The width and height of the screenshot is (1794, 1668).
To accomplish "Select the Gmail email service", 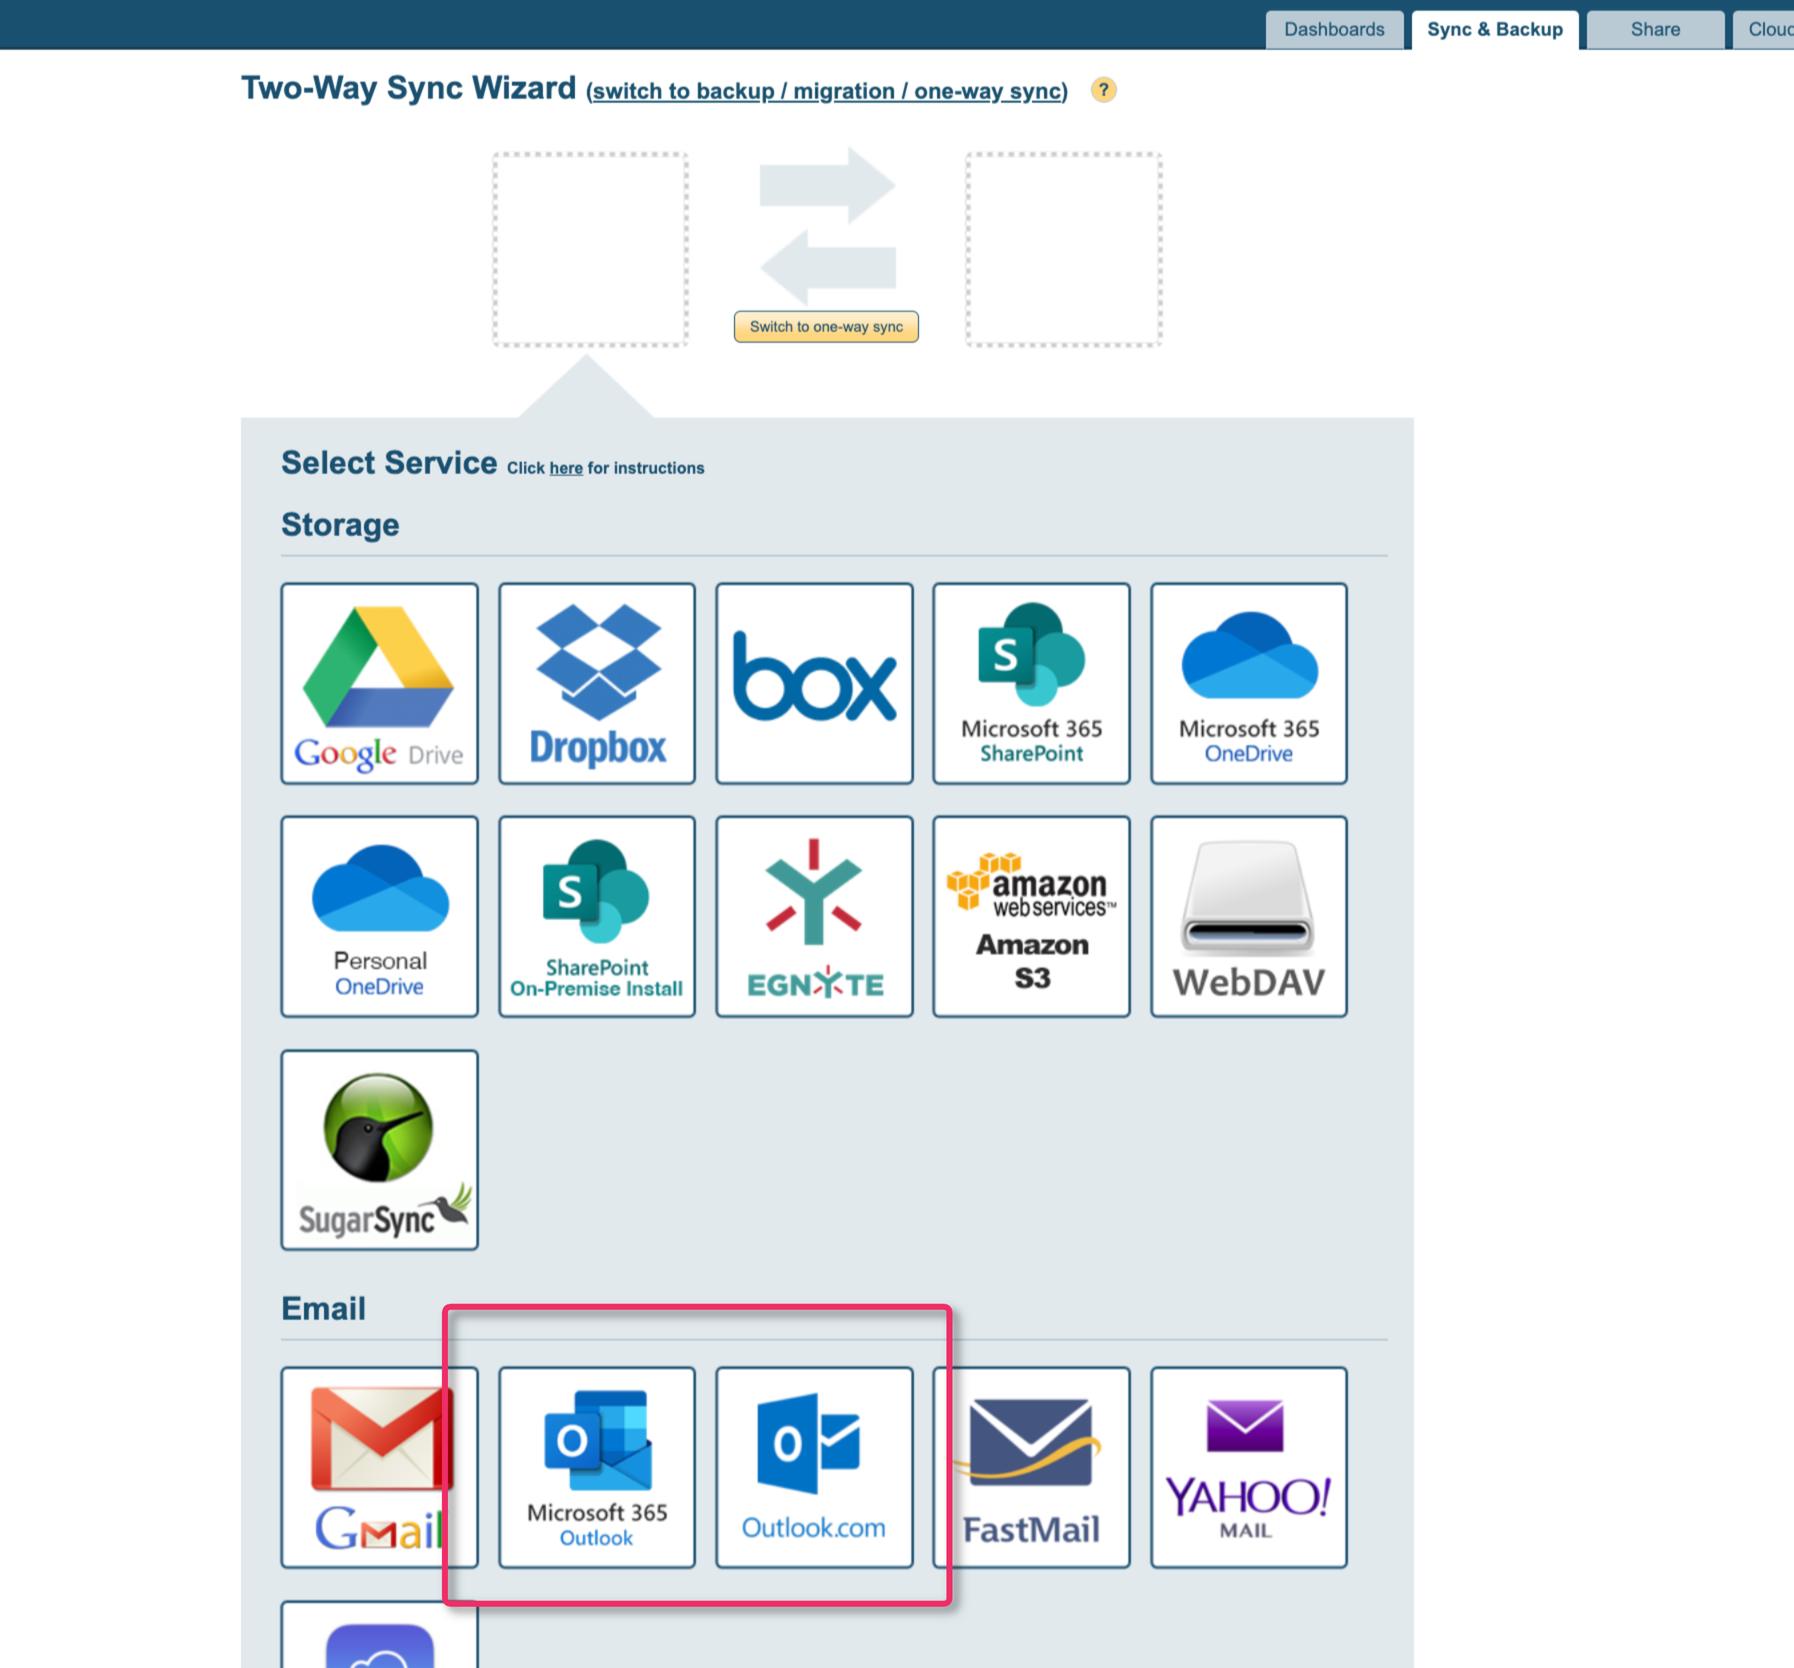I will point(379,1467).
